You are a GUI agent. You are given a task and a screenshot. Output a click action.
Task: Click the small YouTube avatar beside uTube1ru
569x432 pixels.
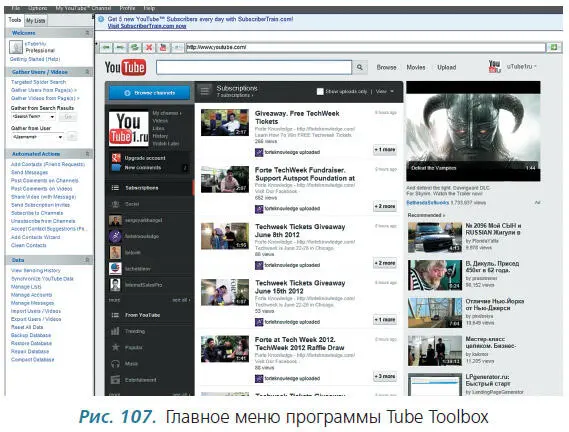tap(495, 67)
